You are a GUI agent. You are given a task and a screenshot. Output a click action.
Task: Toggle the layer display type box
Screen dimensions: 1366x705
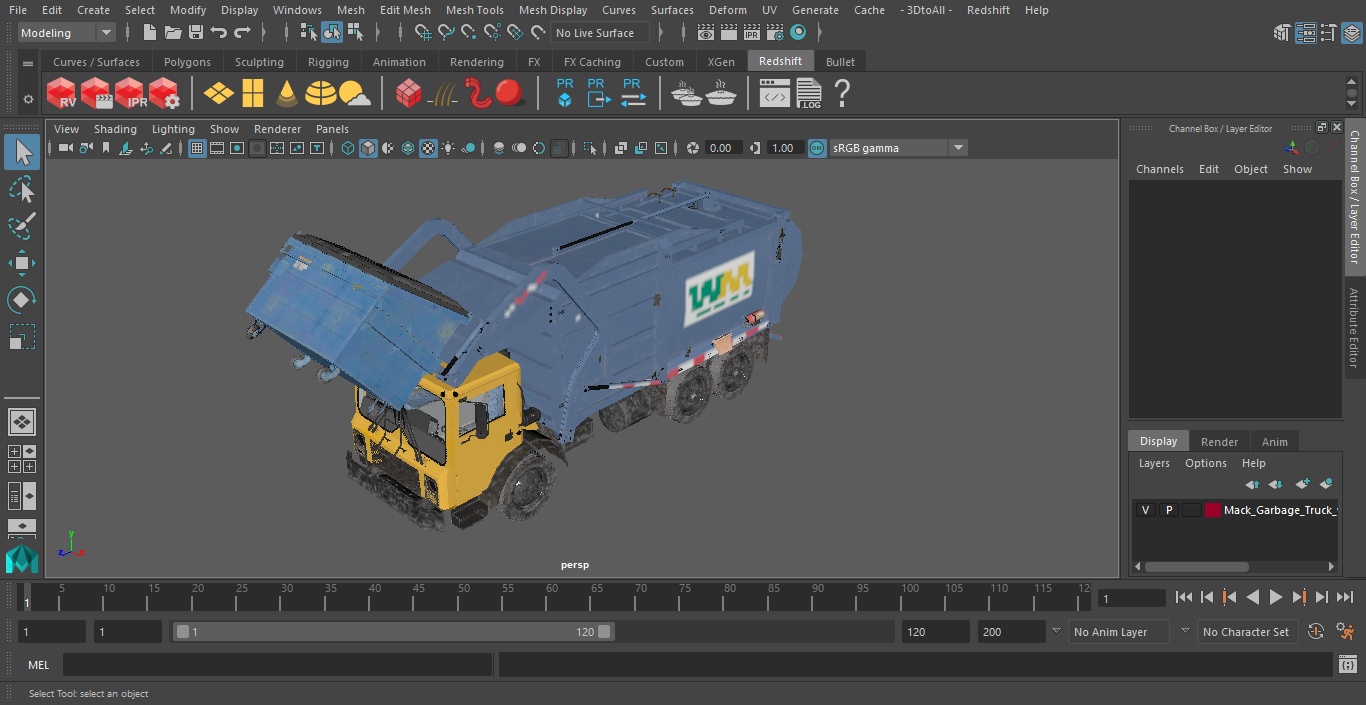tap(1191, 510)
